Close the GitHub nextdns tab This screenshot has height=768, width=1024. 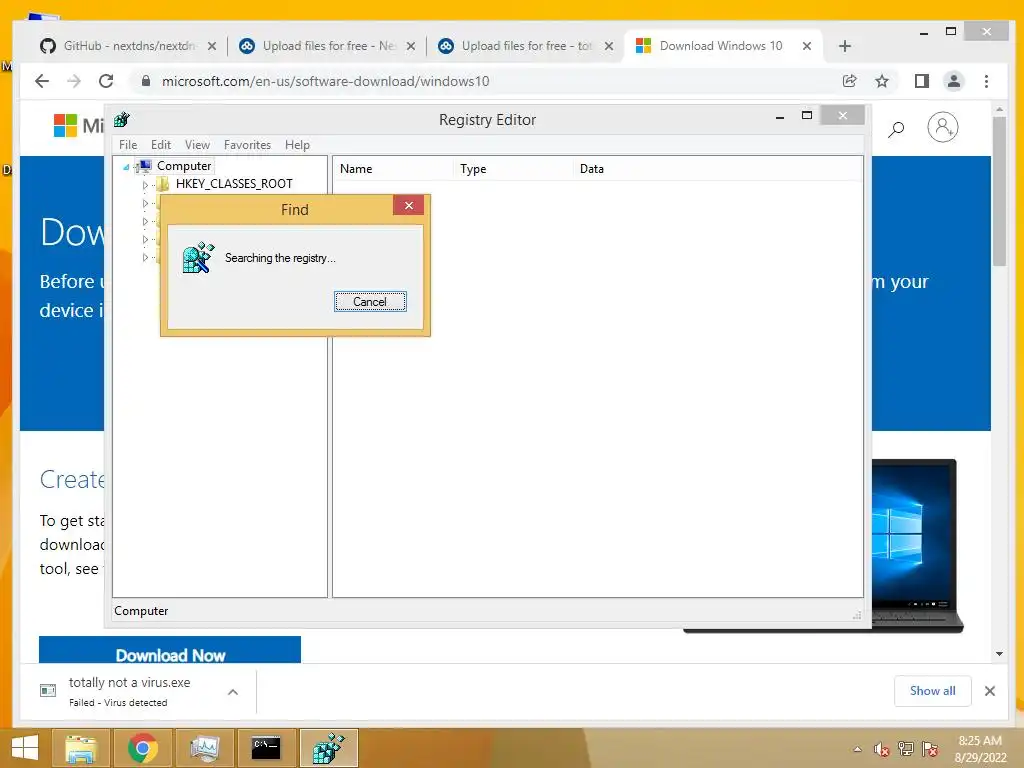pos(212,46)
